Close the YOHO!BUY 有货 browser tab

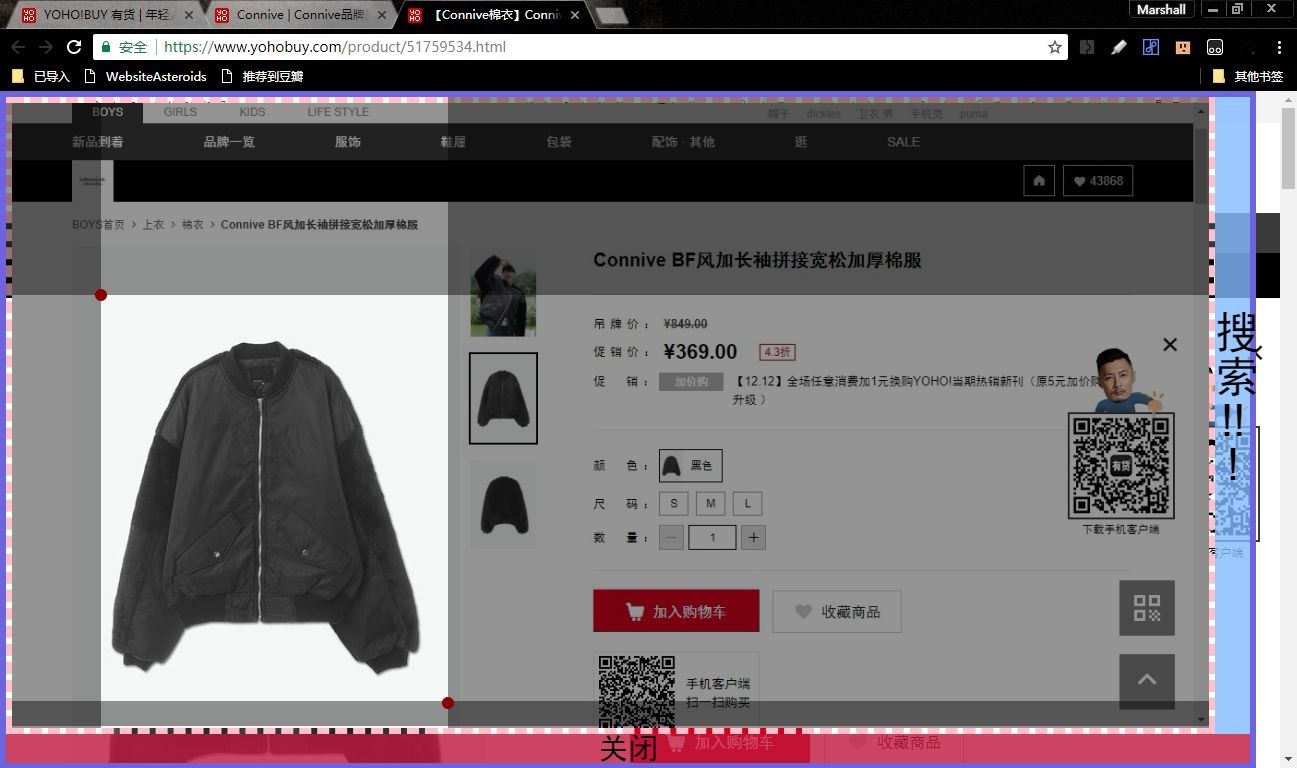(188, 15)
